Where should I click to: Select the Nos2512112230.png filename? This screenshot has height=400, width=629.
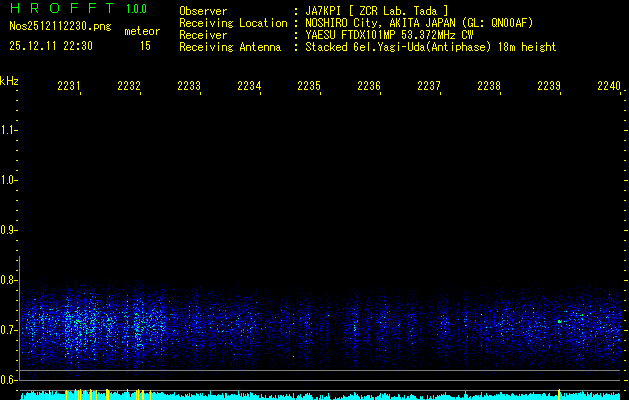(x=60, y=27)
